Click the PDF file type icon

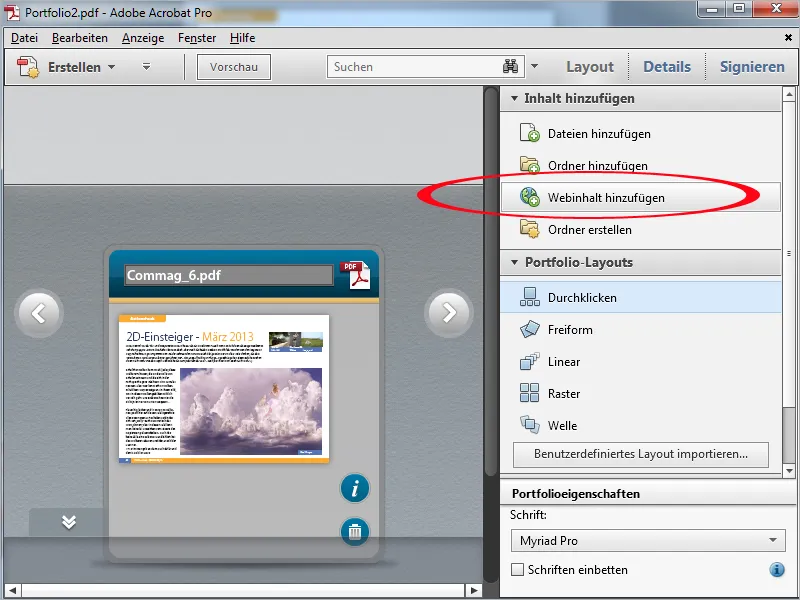[x=355, y=275]
